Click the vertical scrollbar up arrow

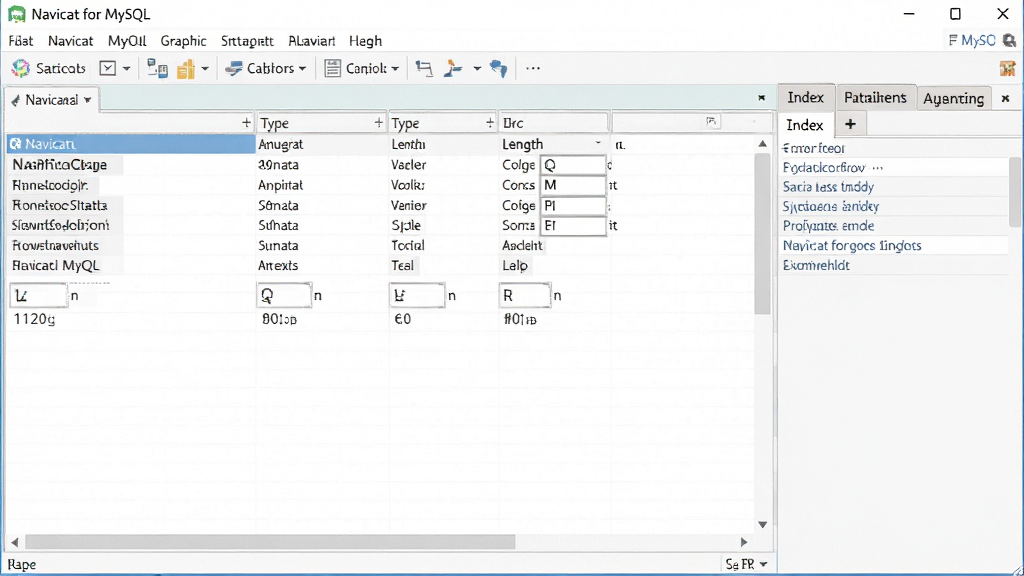[x=762, y=144]
